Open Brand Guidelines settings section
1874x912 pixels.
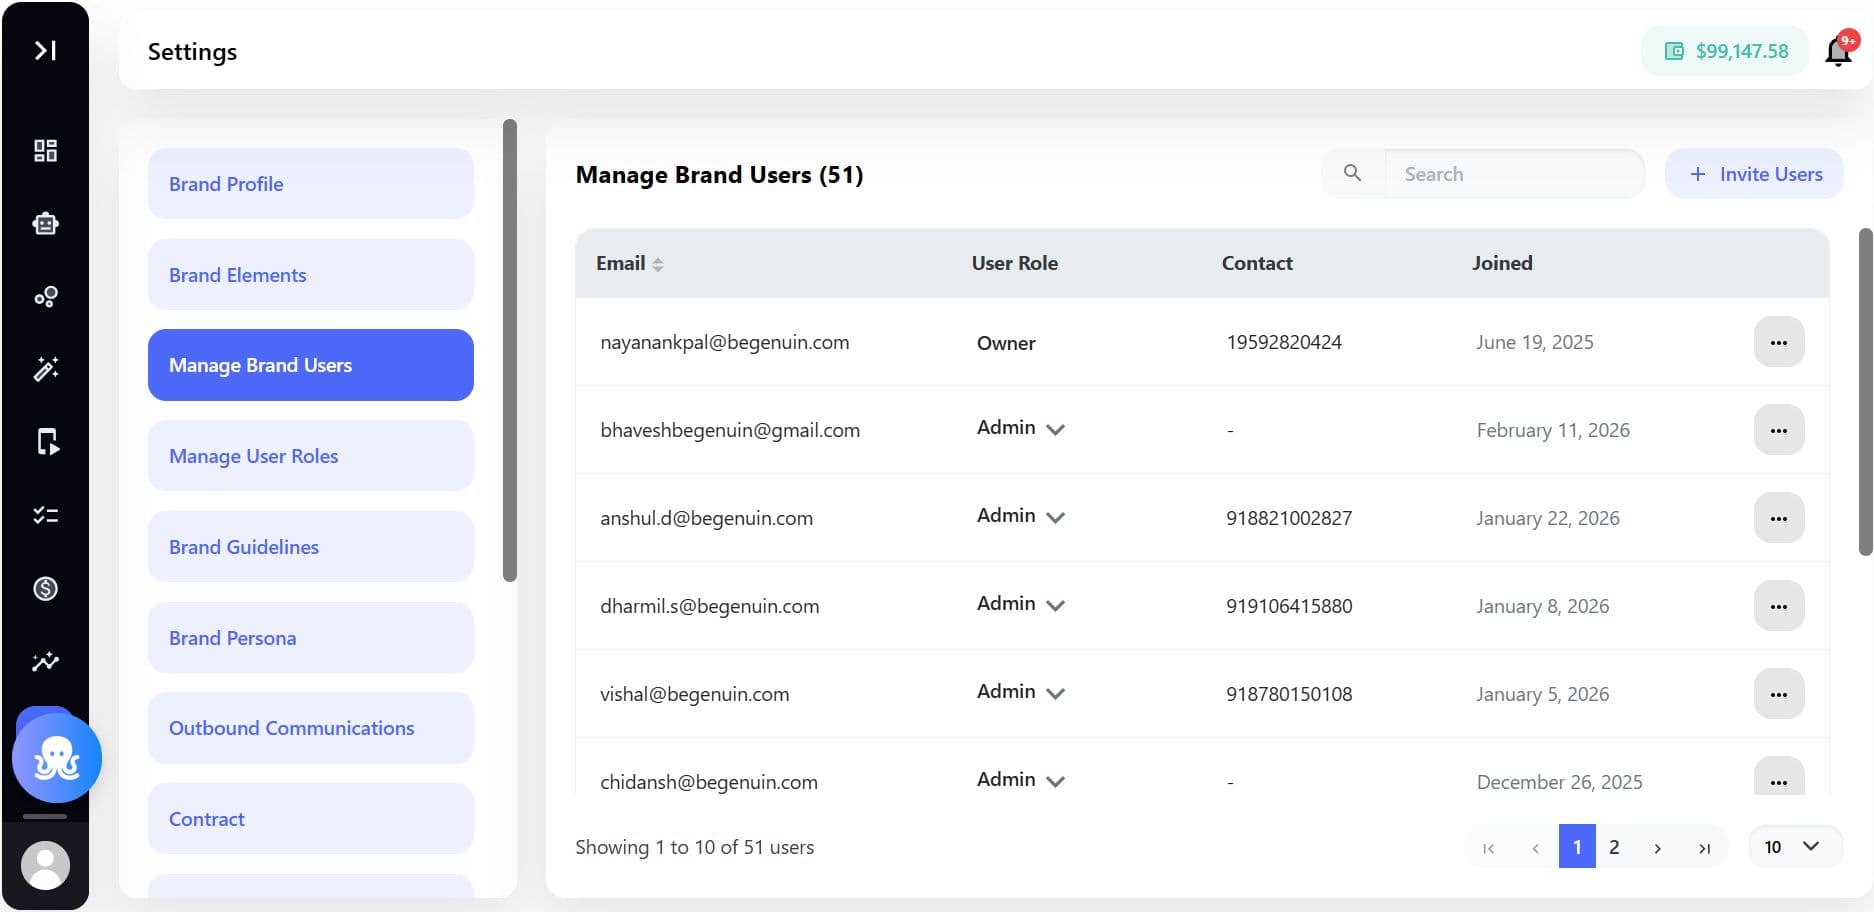311,547
